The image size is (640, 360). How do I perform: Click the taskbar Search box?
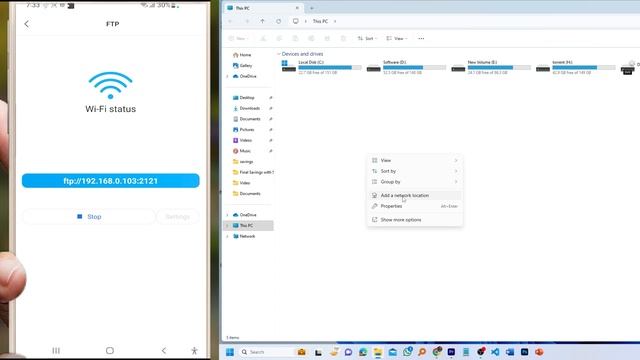tap(266, 352)
